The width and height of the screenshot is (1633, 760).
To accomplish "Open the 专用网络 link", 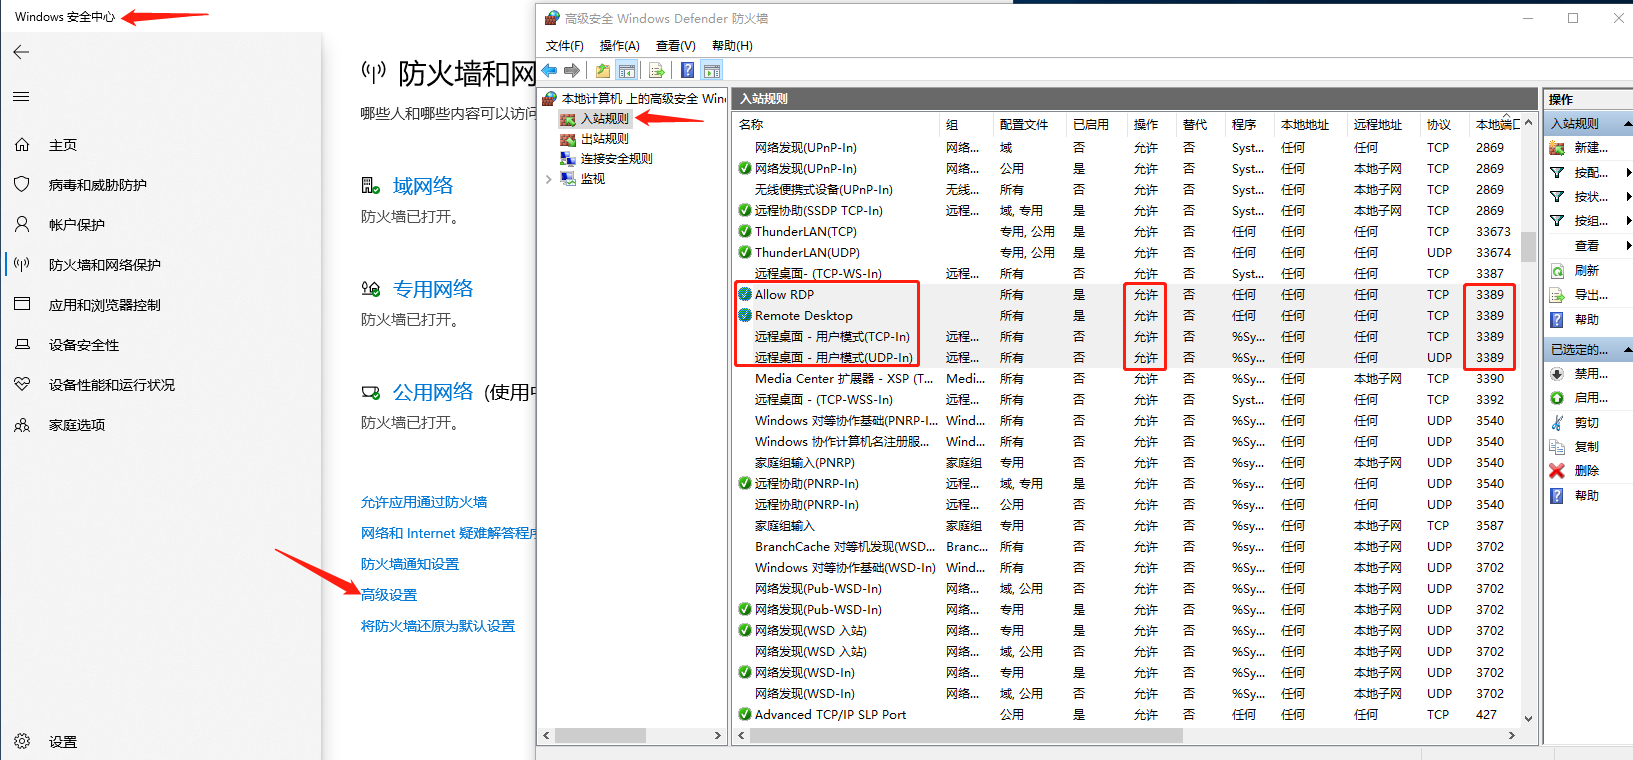I will [433, 289].
